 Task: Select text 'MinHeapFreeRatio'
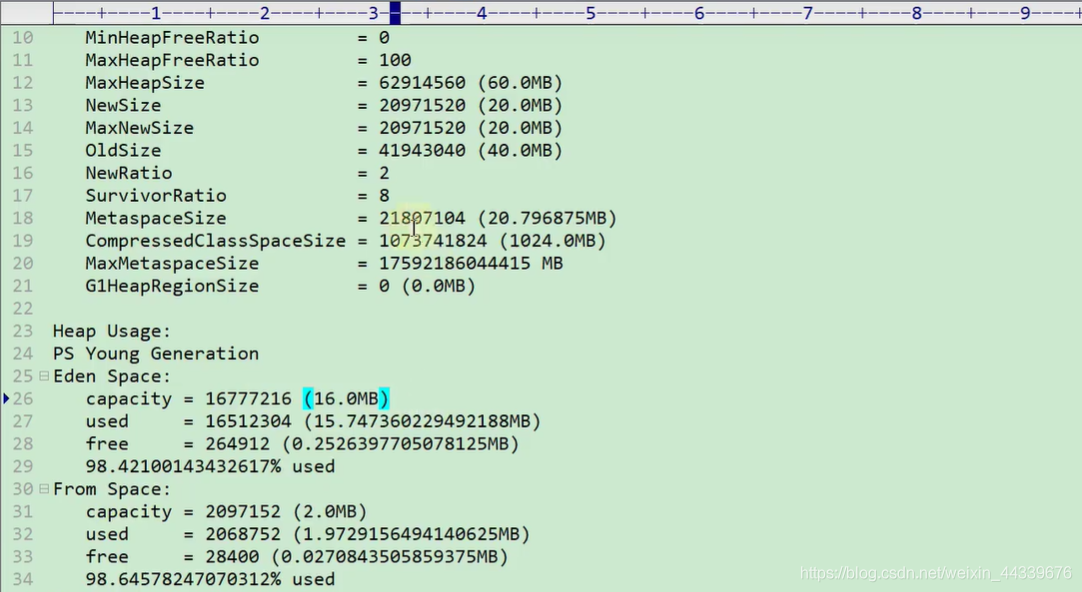tap(172, 38)
